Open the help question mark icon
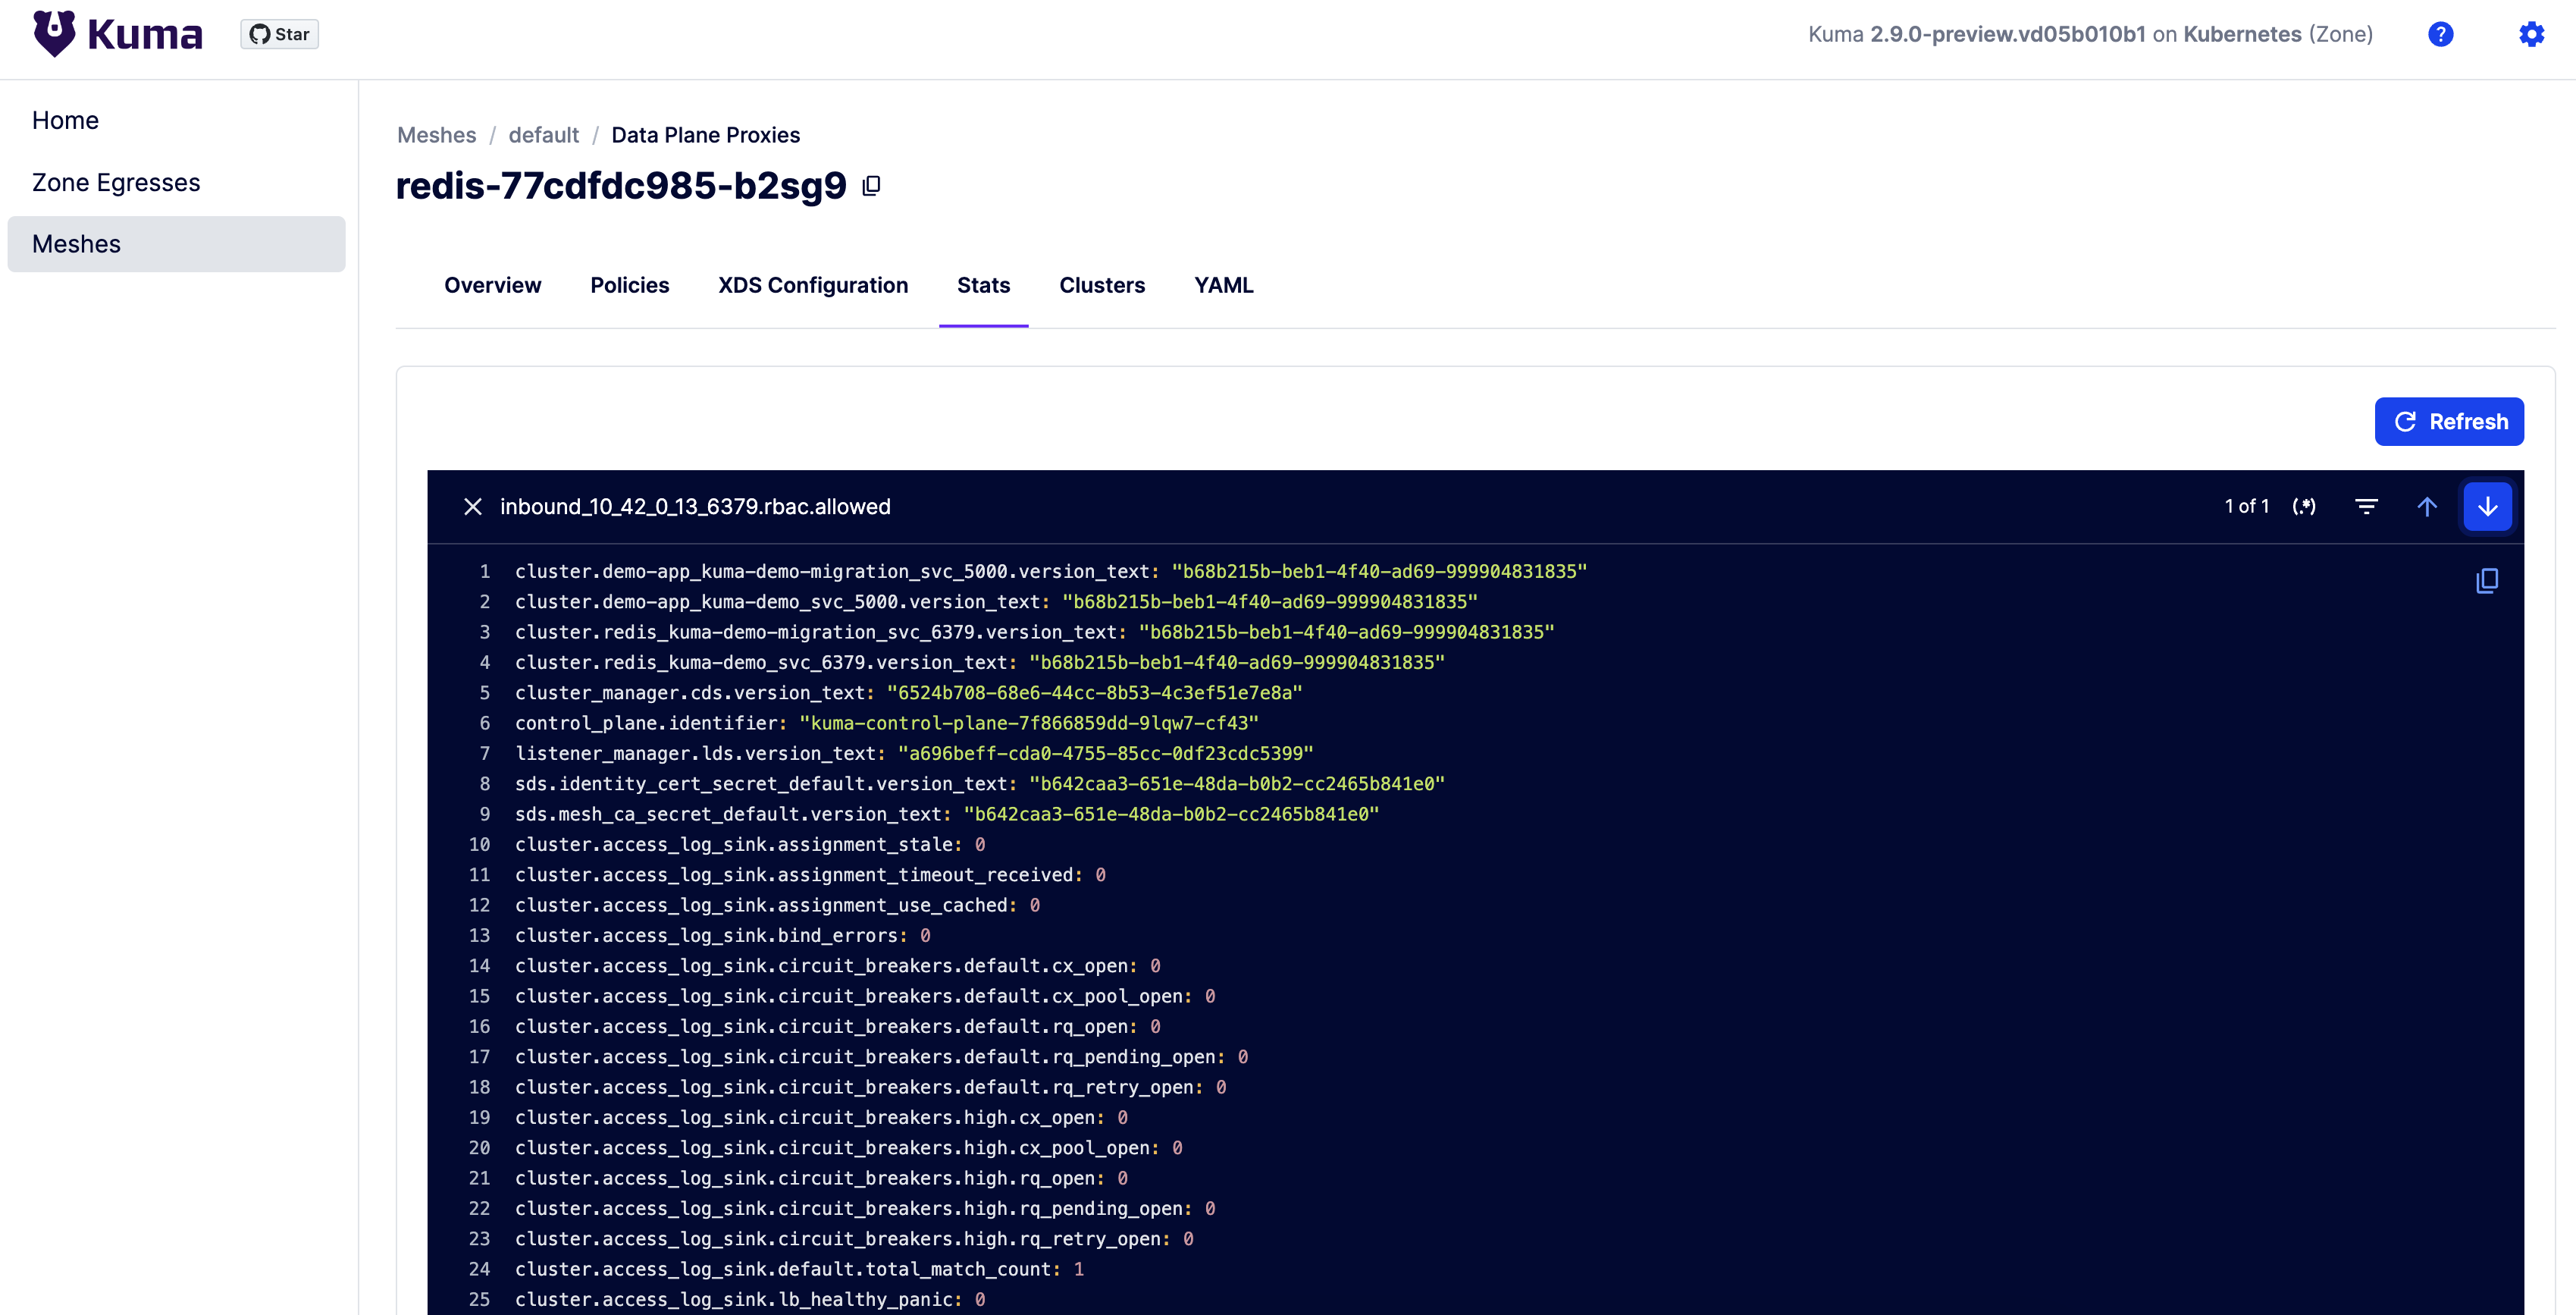Screen dimensions: 2576x1315 coord(2440,34)
